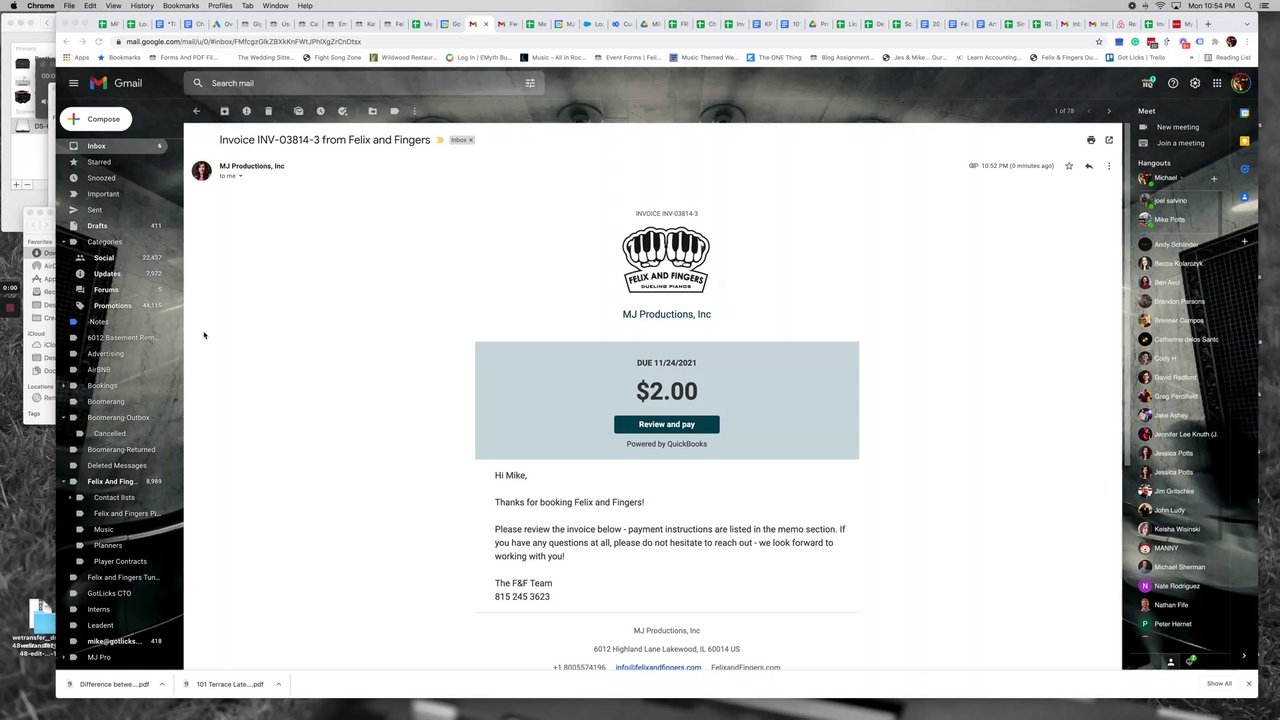Mark the email as unread
Image resolution: width=1280 pixels, height=720 pixels.
pos(298,111)
